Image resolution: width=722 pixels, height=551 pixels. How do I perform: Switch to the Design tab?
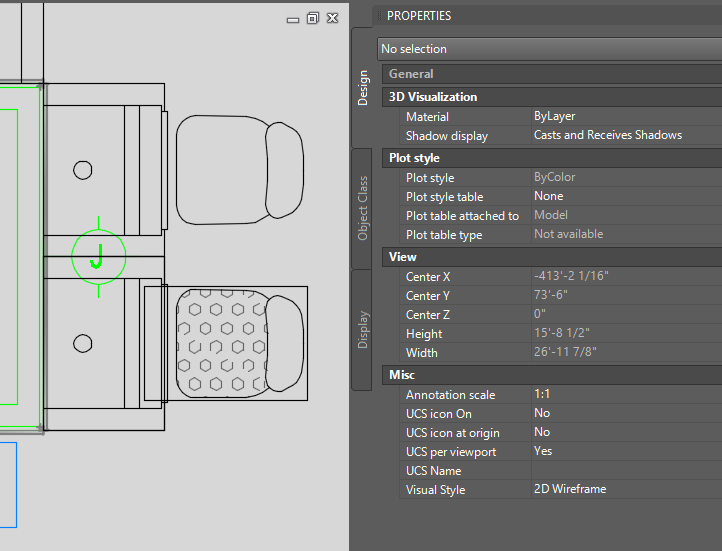(x=362, y=87)
